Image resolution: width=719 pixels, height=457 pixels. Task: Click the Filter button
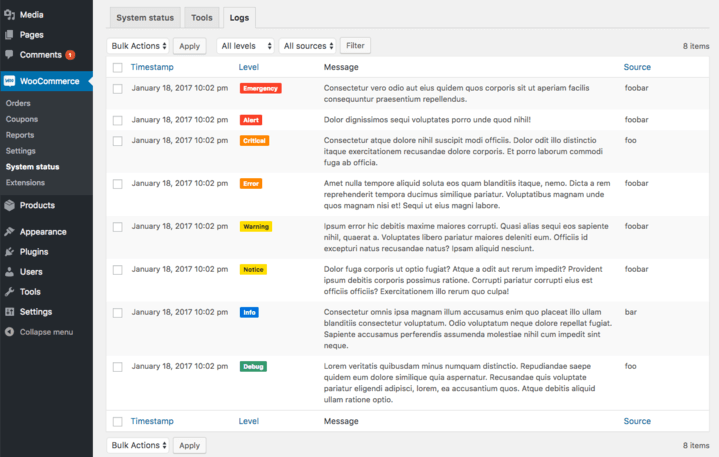click(x=355, y=46)
